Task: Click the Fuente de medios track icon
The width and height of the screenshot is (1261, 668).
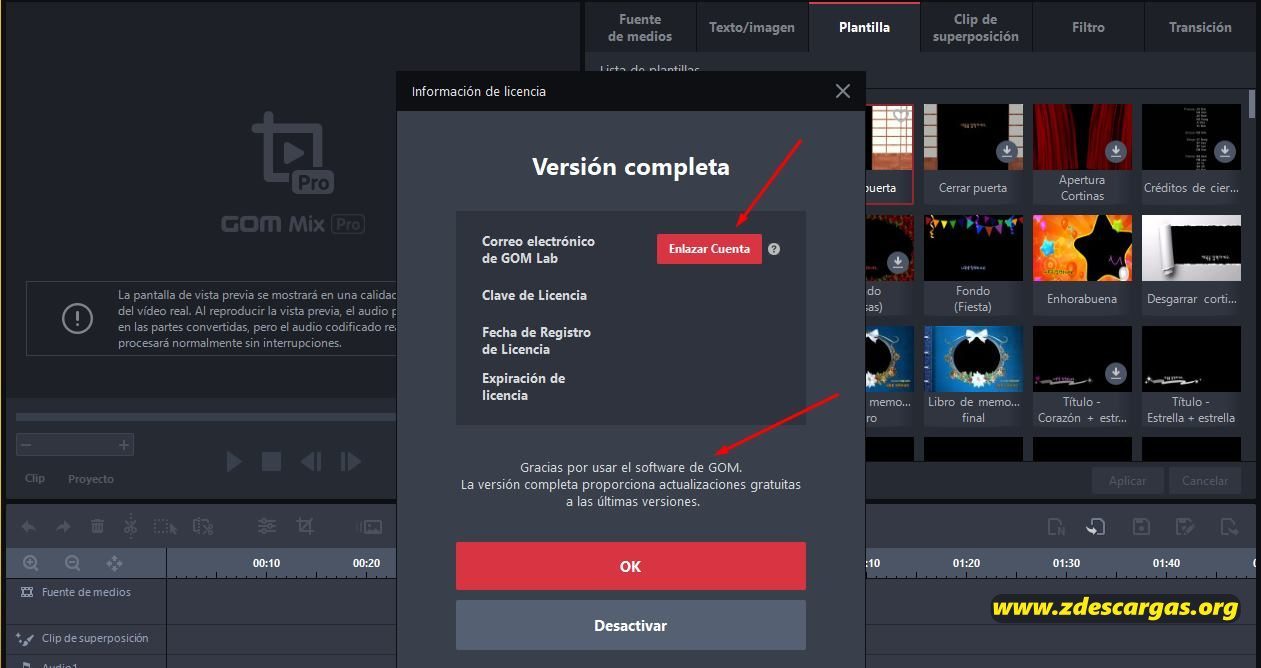Action: pyautogui.click(x=27, y=592)
